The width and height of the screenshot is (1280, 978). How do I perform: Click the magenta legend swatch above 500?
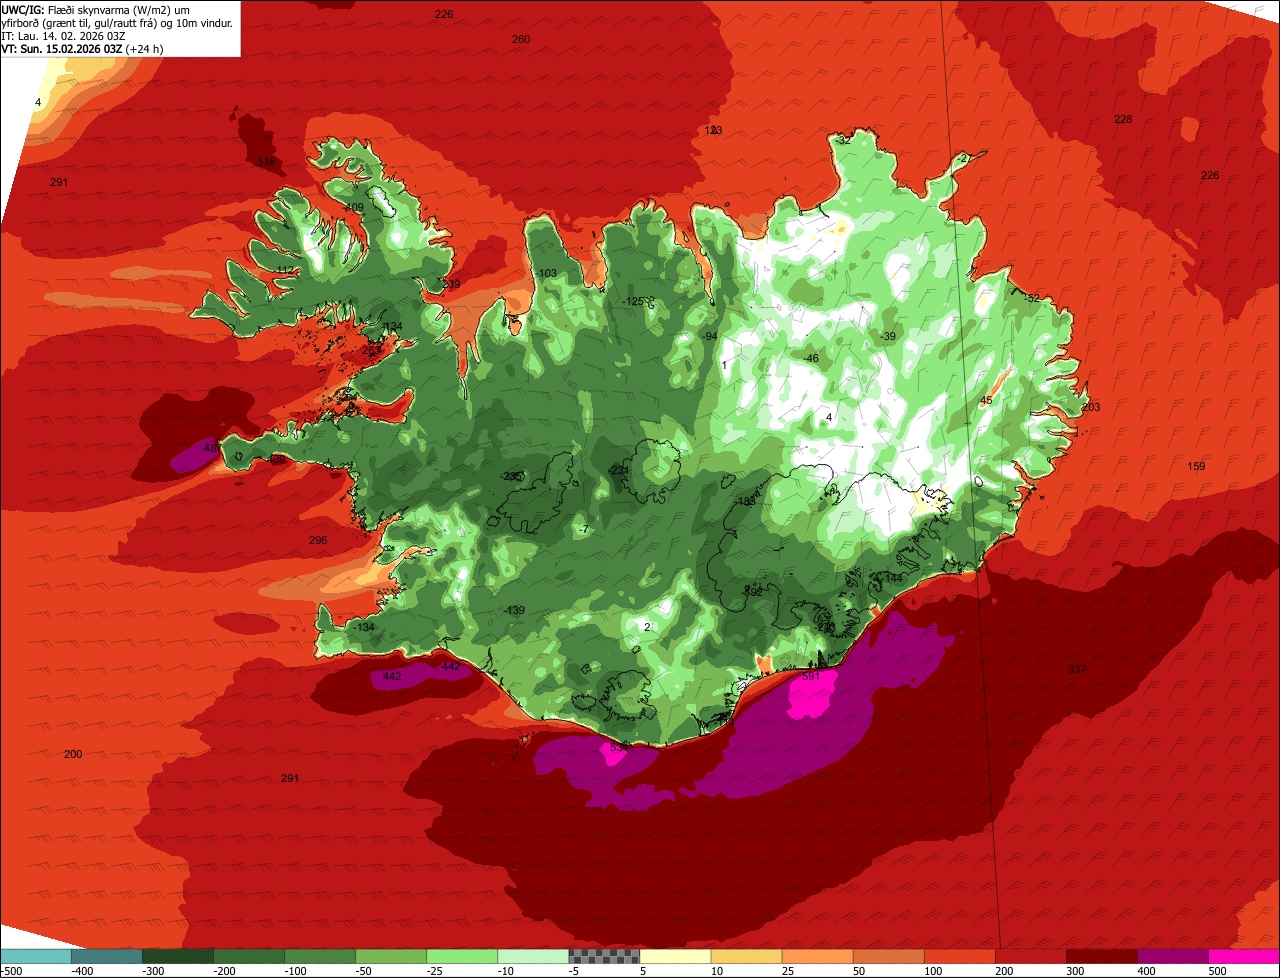[1244, 956]
